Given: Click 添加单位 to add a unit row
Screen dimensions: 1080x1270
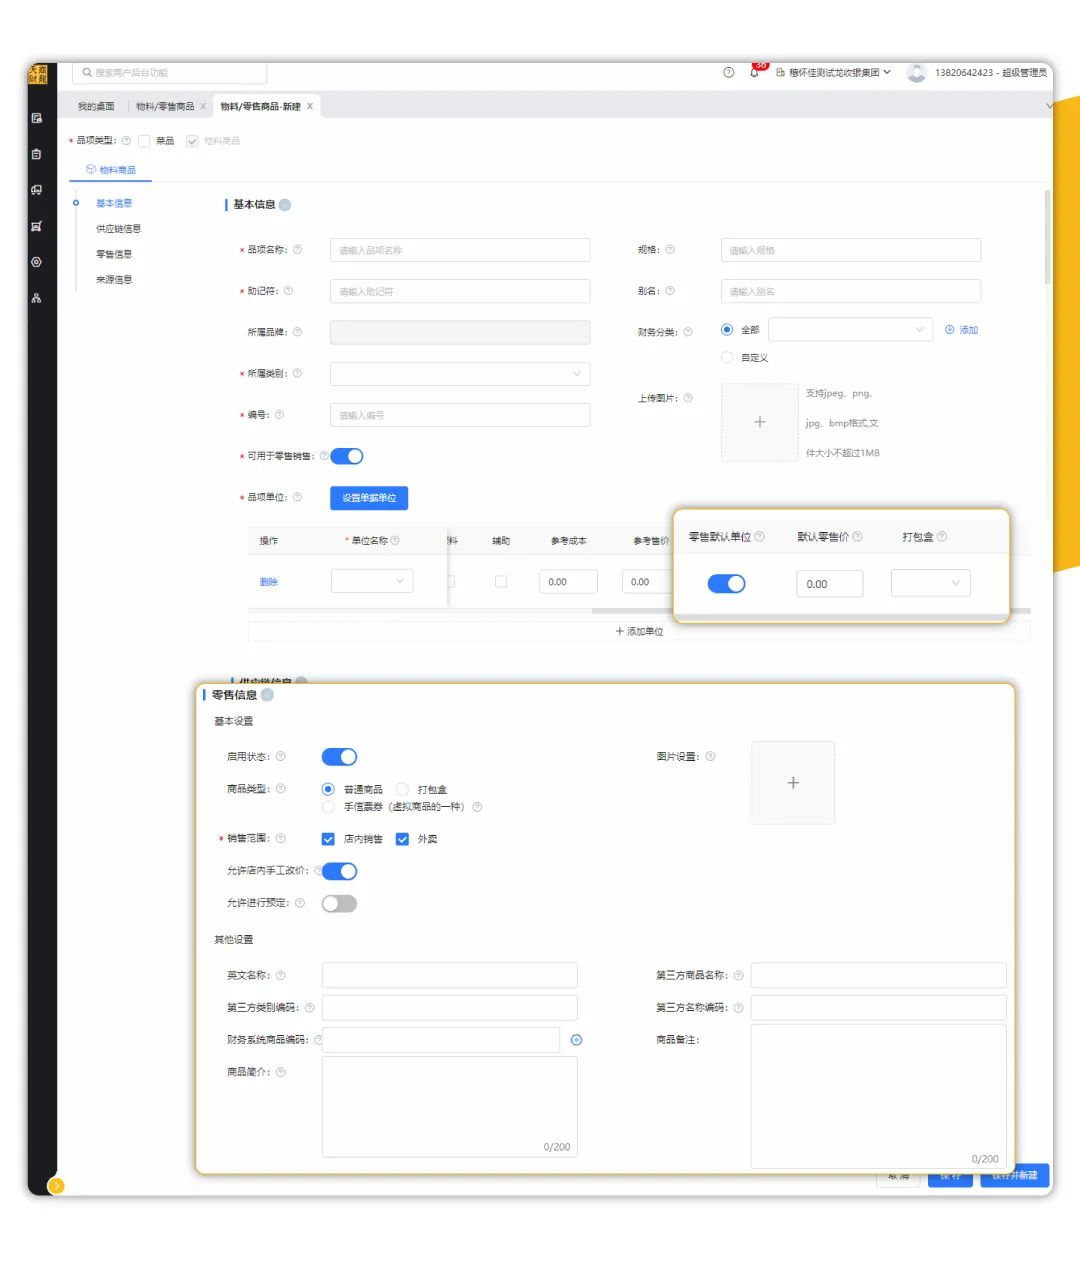Looking at the screenshot, I should [x=639, y=632].
